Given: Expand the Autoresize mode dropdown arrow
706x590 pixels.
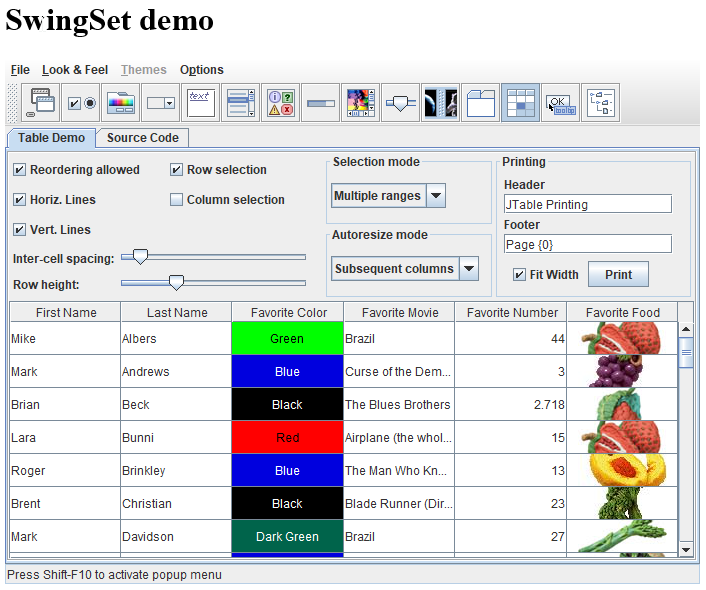Looking at the screenshot, I should [469, 268].
